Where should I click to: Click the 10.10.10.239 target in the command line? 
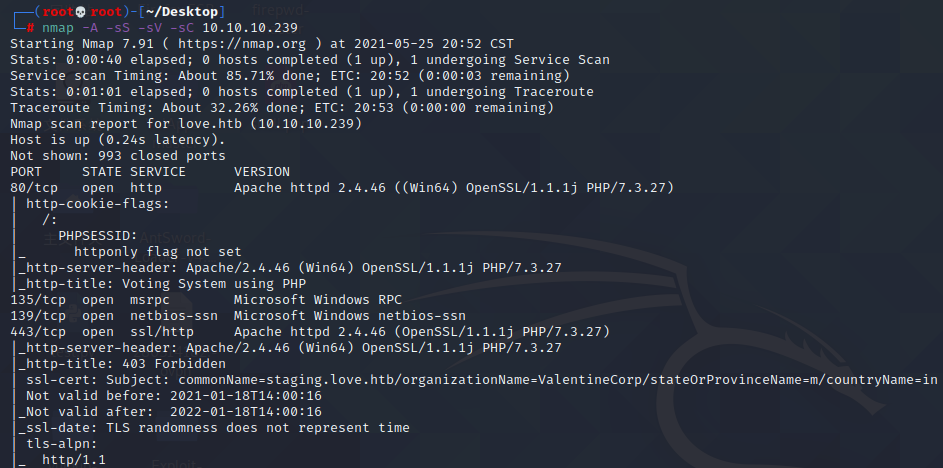250,28
